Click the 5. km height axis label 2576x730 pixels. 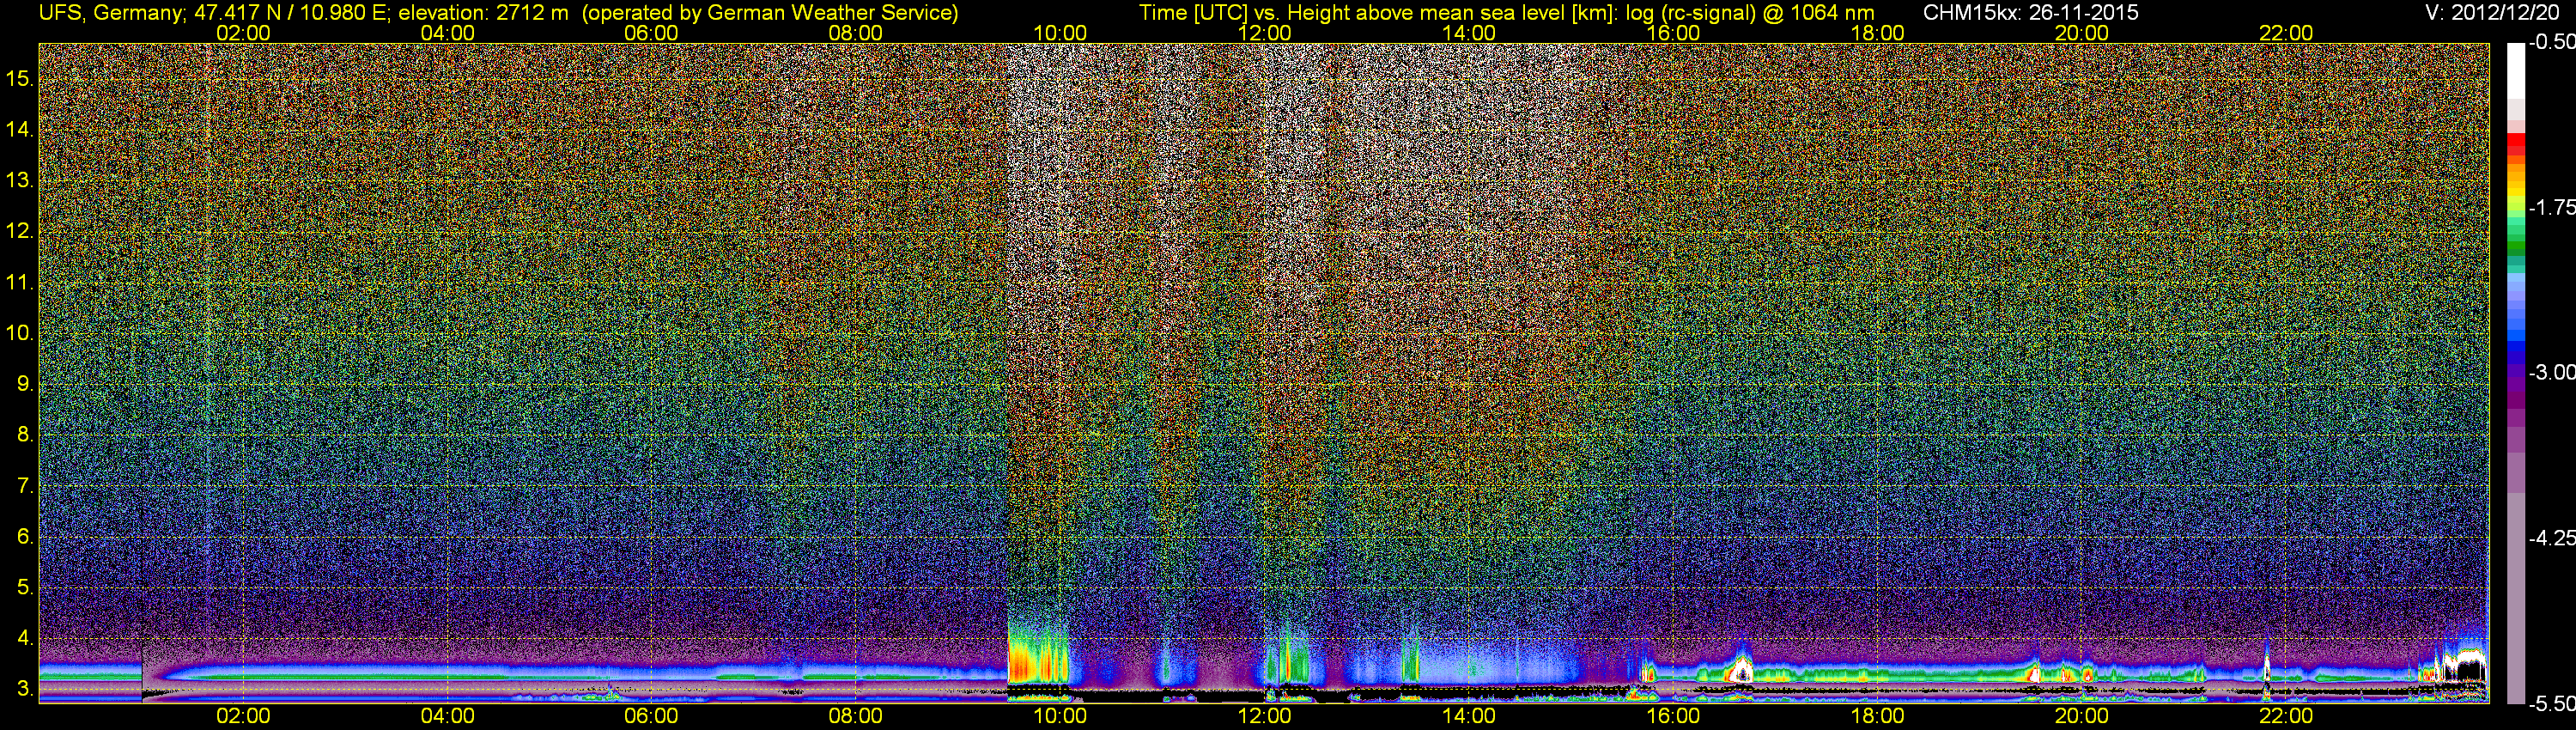[25, 587]
